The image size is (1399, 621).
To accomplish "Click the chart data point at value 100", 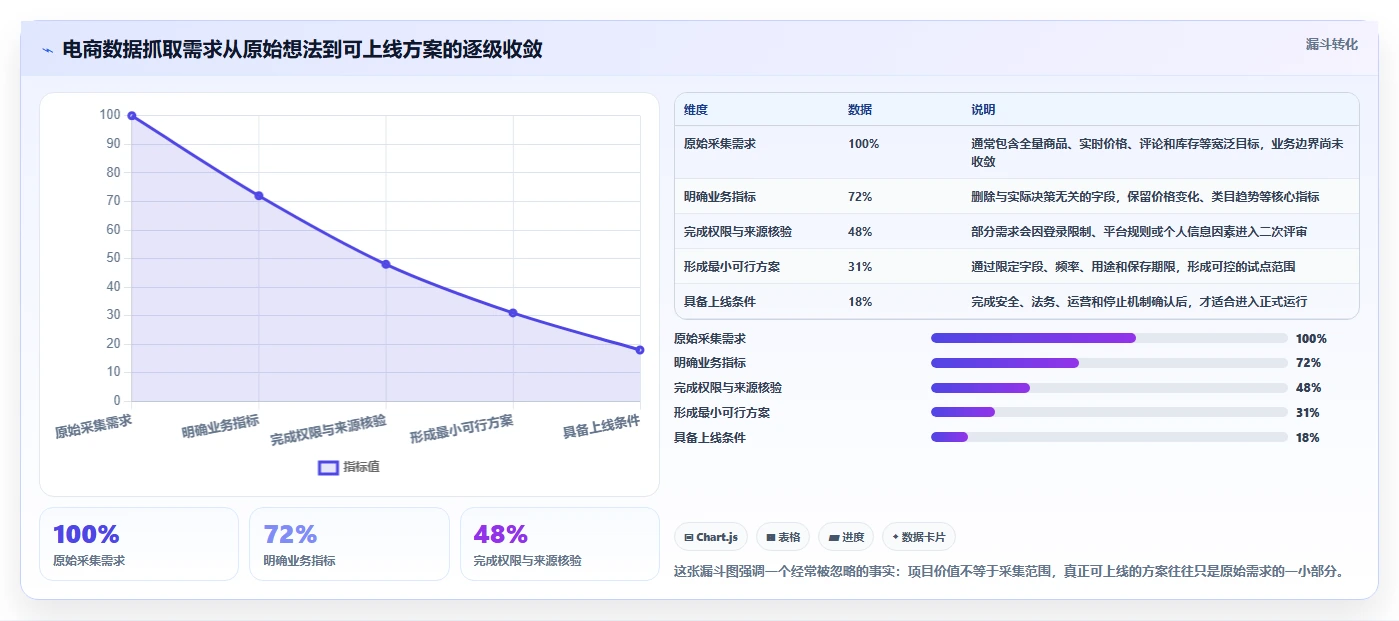I will [131, 116].
